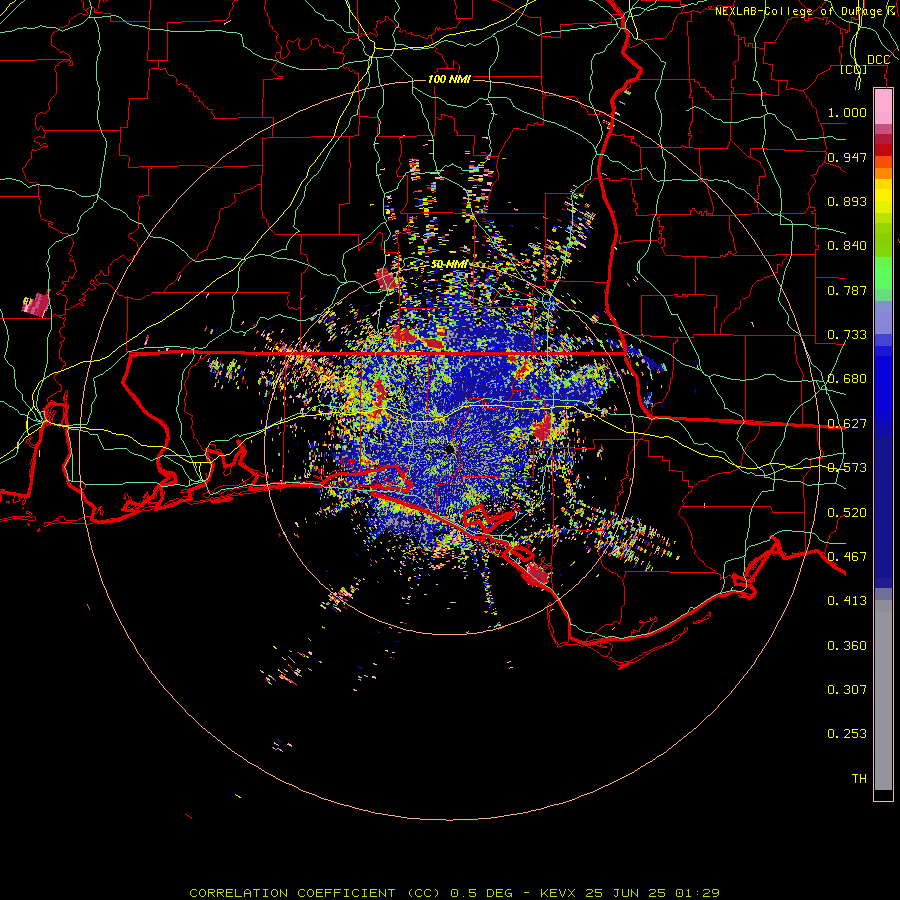Pick the bright blue swatch beside 0.680
900x900 pixels.
pyautogui.click(x=883, y=385)
